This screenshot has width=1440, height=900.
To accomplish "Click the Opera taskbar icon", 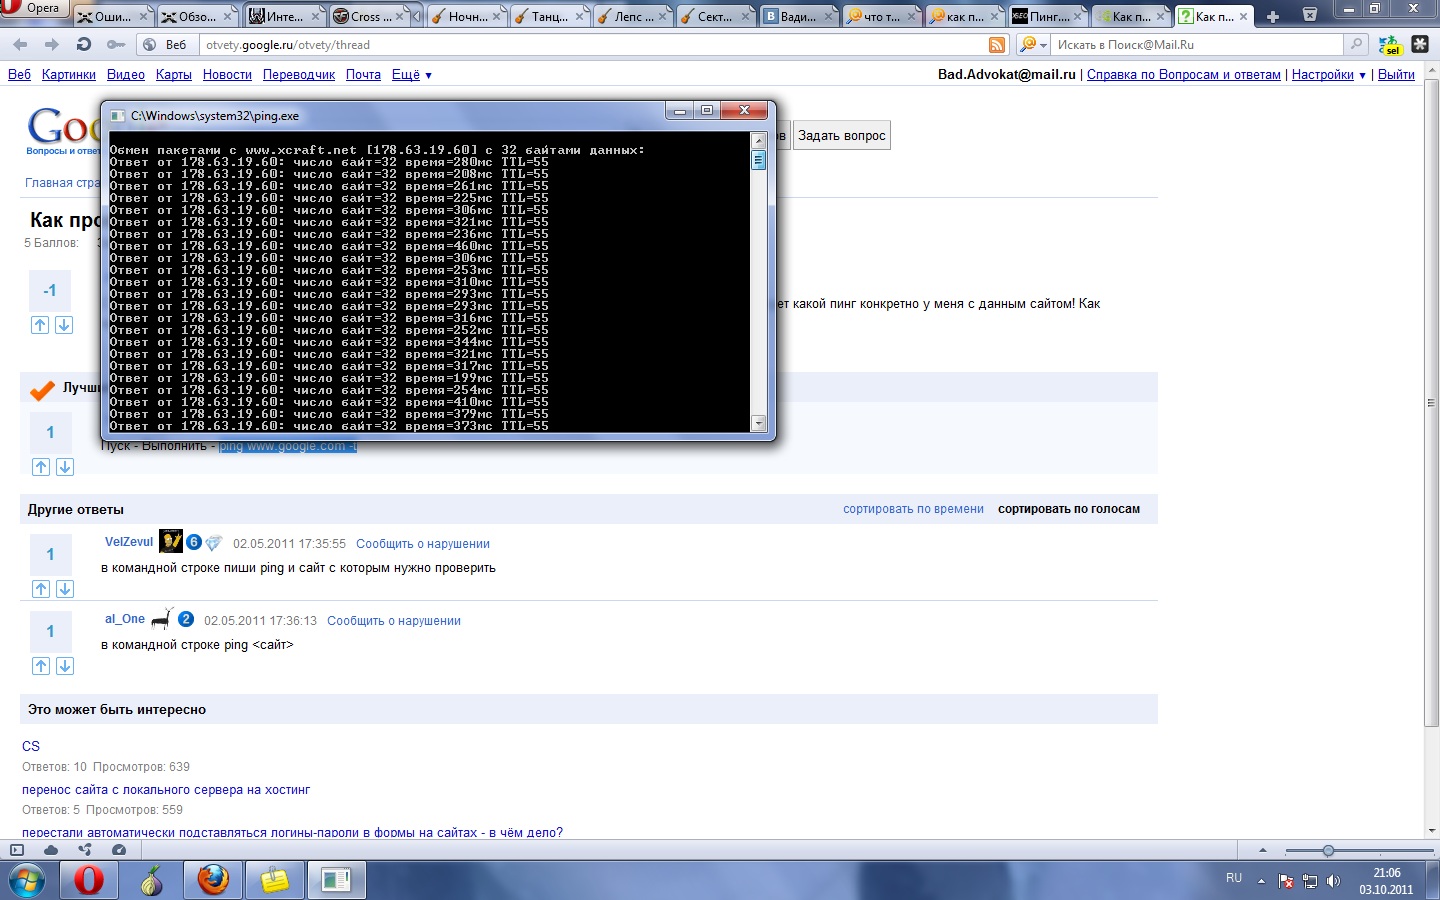I will coord(89,880).
